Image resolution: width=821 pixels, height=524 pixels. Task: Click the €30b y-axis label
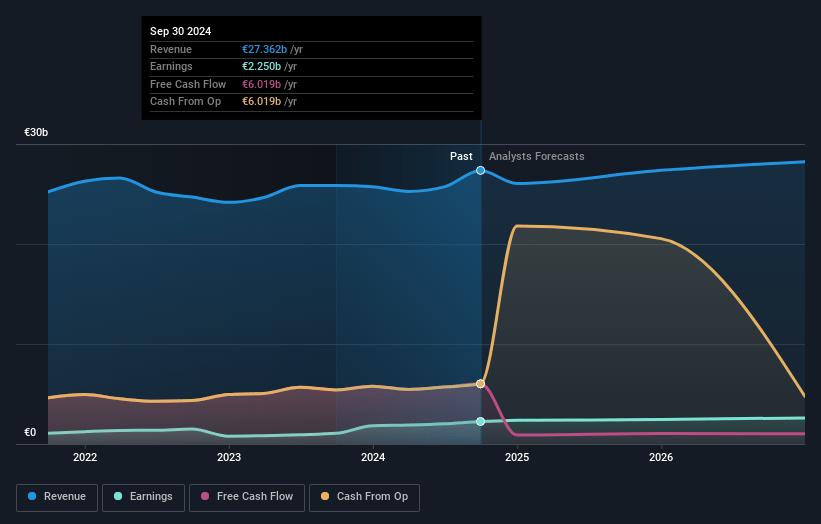click(x=36, y=132)
